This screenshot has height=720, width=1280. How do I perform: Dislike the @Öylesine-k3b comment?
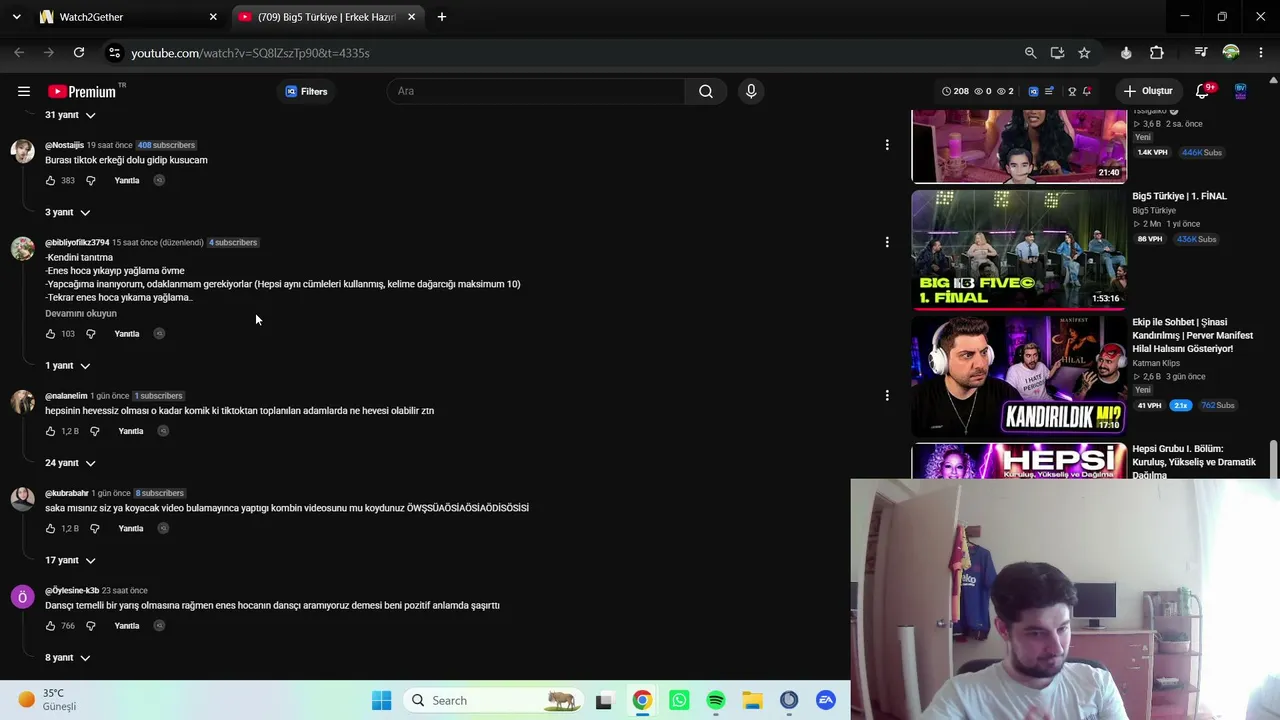tap(91, 626)
